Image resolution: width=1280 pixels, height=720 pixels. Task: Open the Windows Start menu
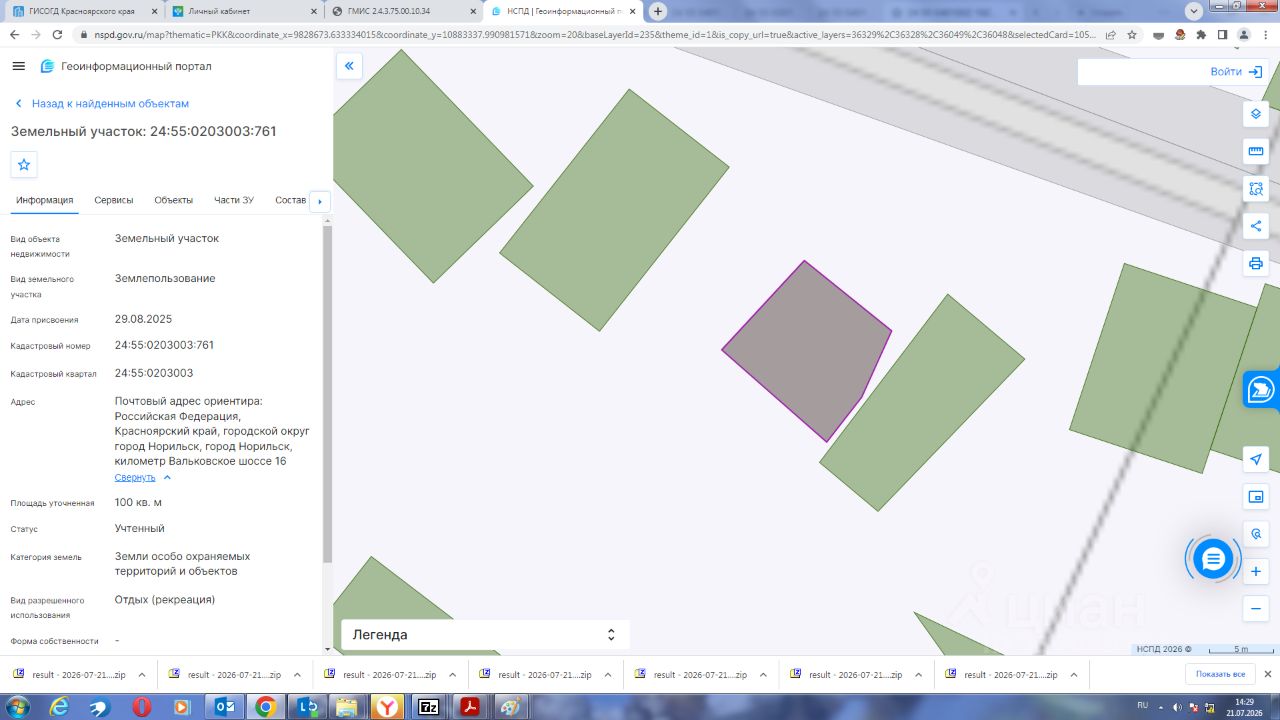coord(16,707)
